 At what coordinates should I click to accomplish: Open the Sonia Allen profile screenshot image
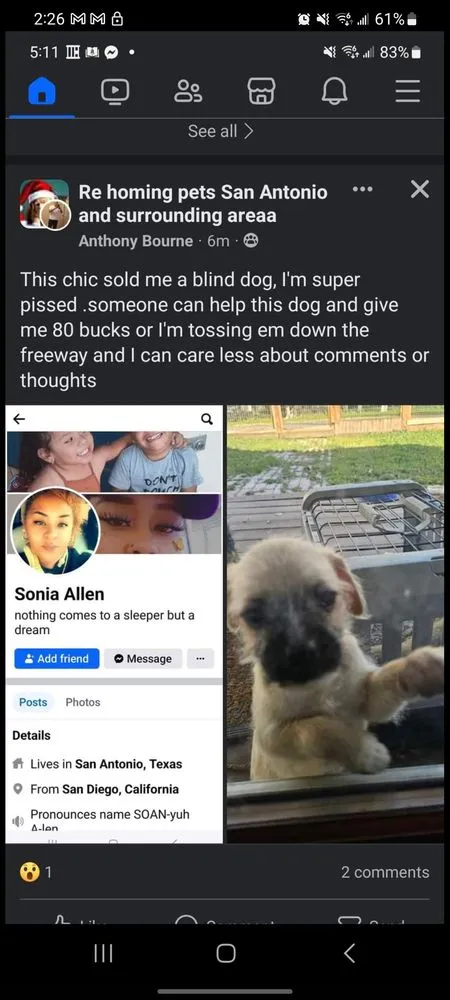coord(115,624)
